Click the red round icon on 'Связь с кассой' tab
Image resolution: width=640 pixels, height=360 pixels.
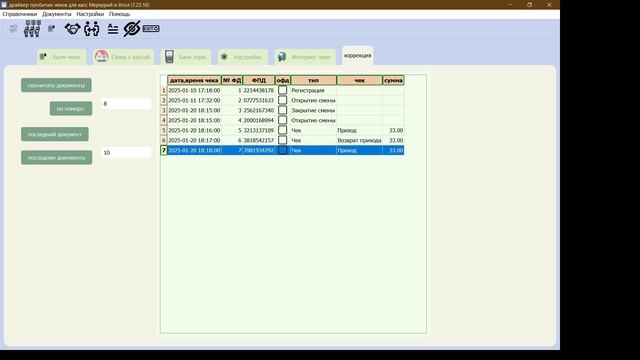point(101,56)
